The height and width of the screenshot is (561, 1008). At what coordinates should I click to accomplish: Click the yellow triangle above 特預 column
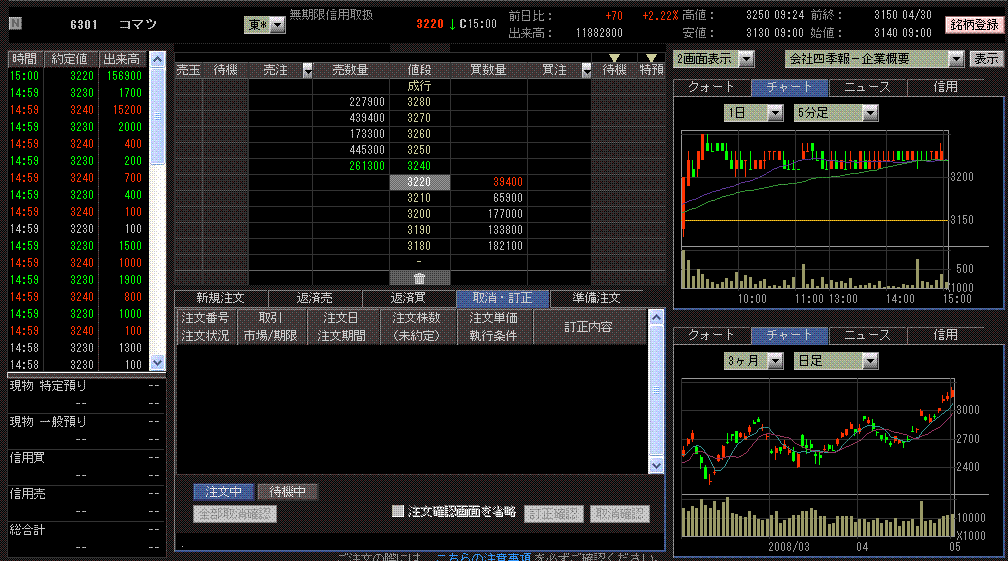tap(651, 58)
